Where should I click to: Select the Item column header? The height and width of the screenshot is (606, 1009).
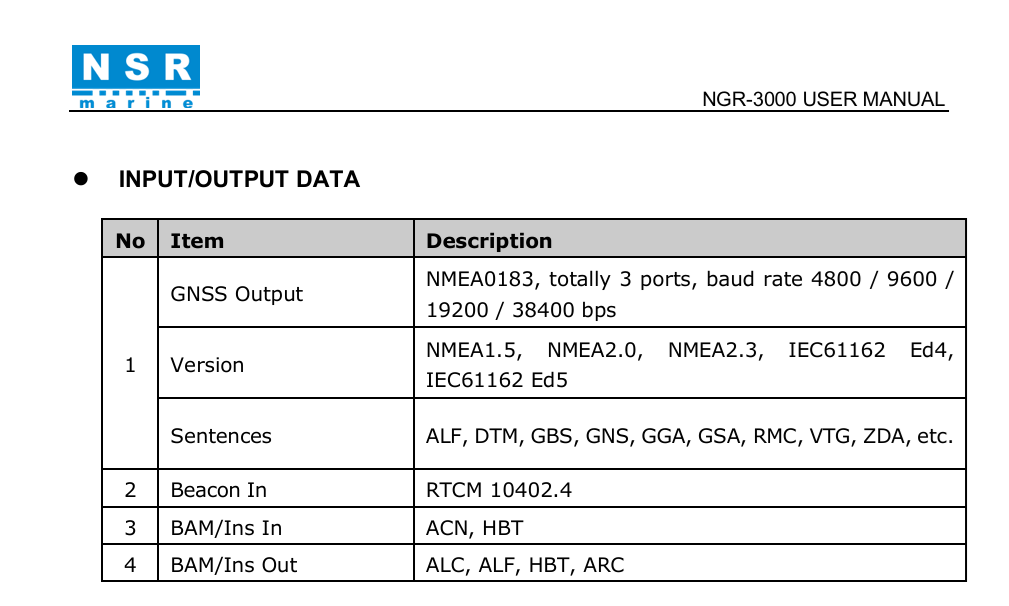(x=197, y=241)
